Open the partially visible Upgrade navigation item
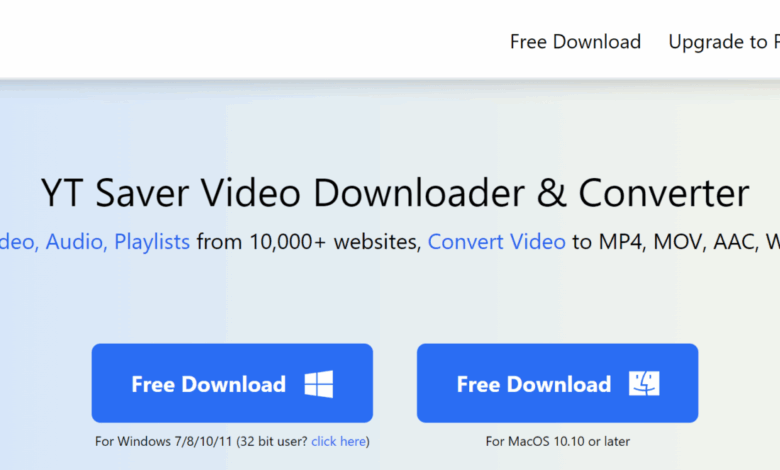 click(x=724, y=42)
